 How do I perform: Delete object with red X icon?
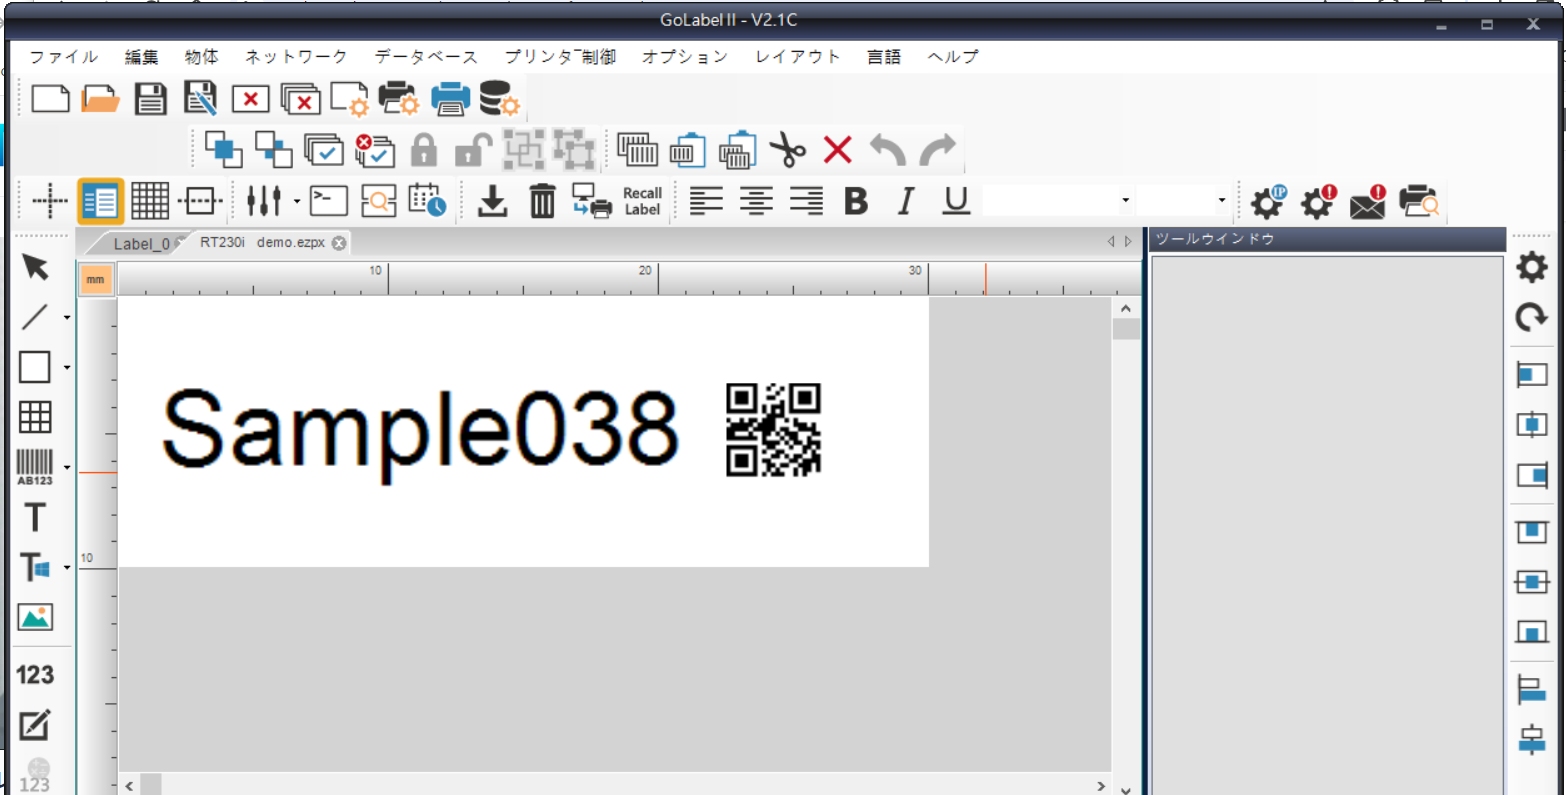[x=838, y=150]
